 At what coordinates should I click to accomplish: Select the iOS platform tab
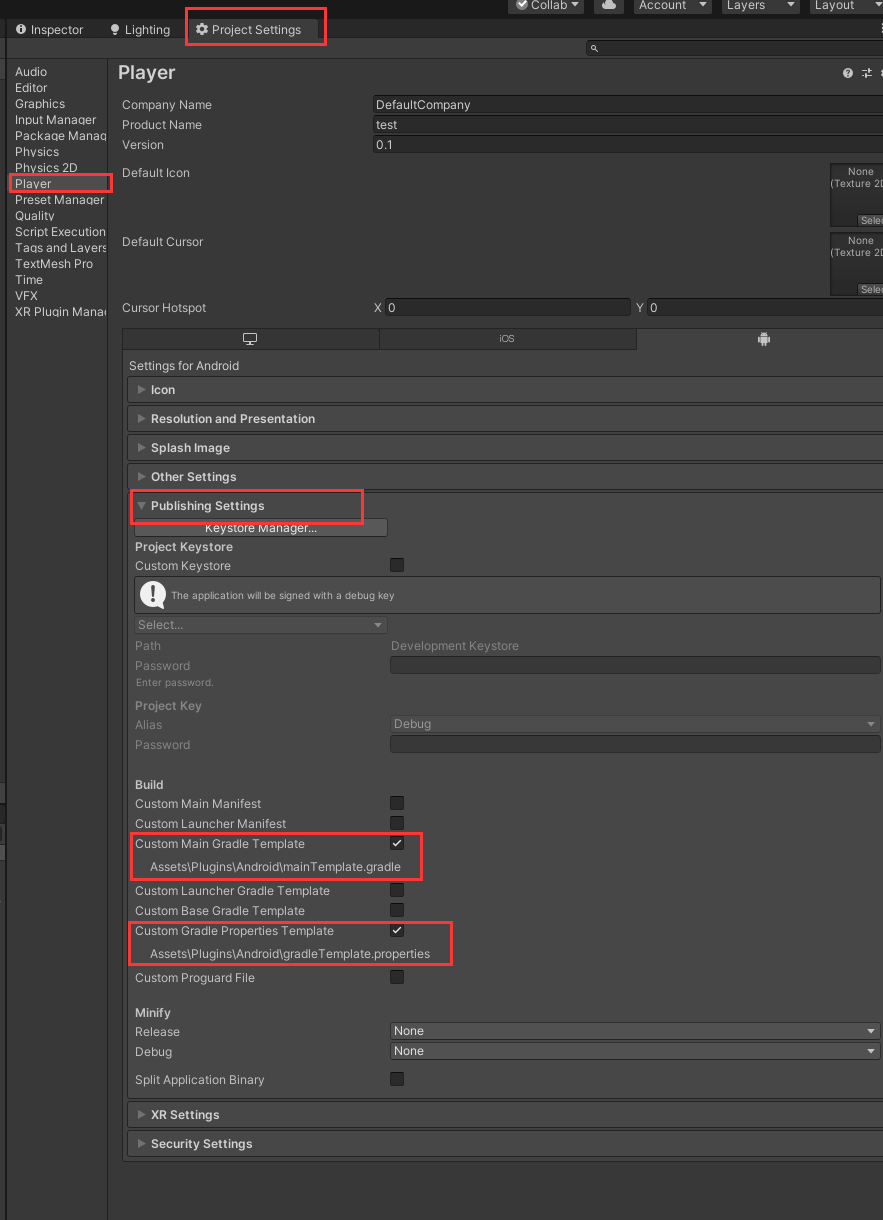pos(507,339)
